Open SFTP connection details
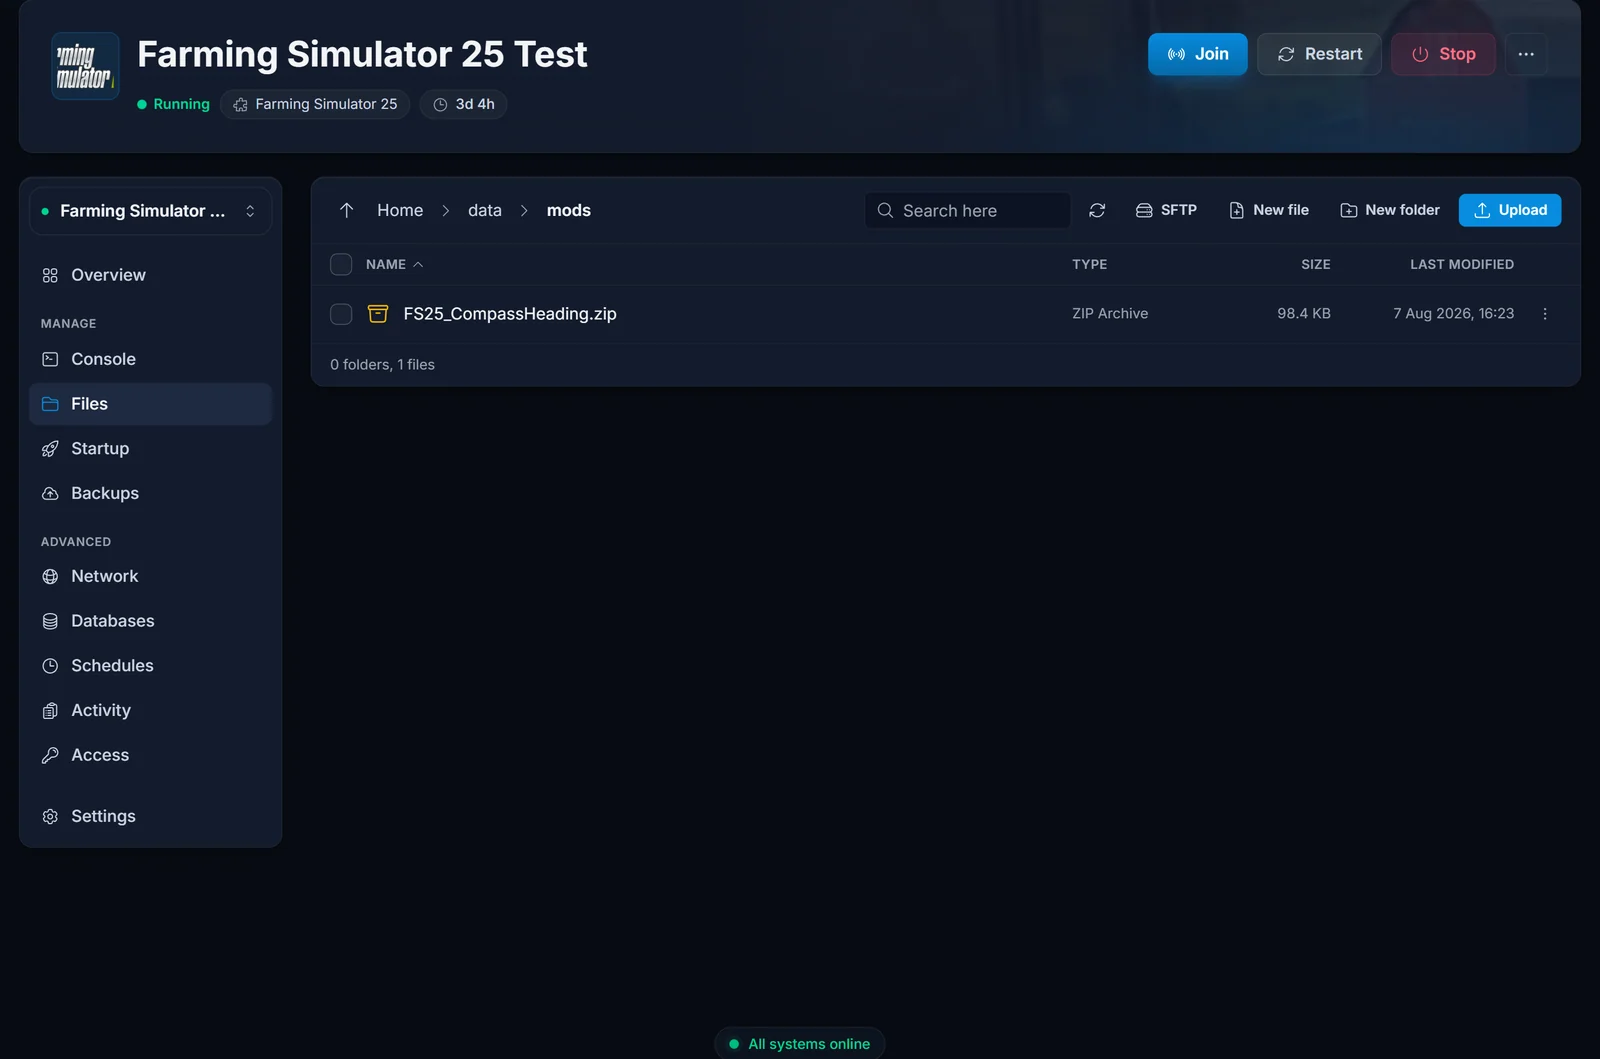 pyautogui.click(x=1166, y=210)
